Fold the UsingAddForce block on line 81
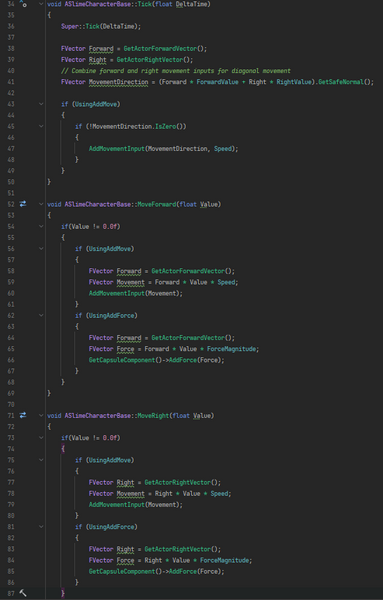The image size is (383, 600). [41, 527]
